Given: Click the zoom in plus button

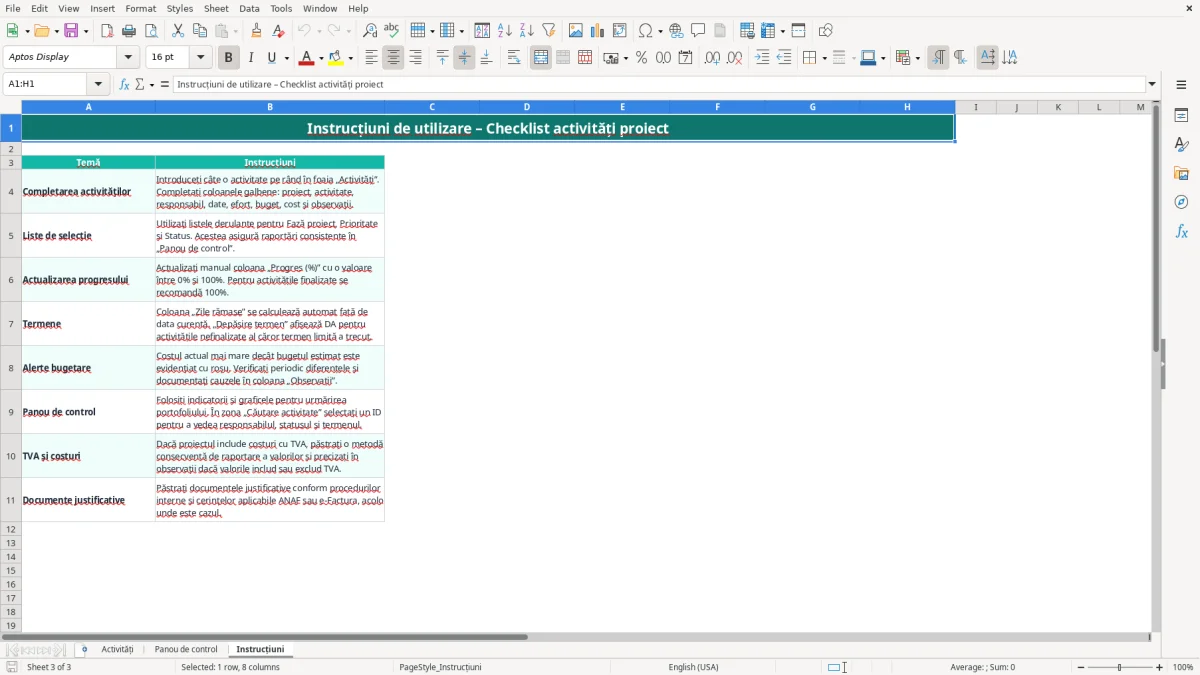Looking at the screenshot, I should coord(1160,667).
